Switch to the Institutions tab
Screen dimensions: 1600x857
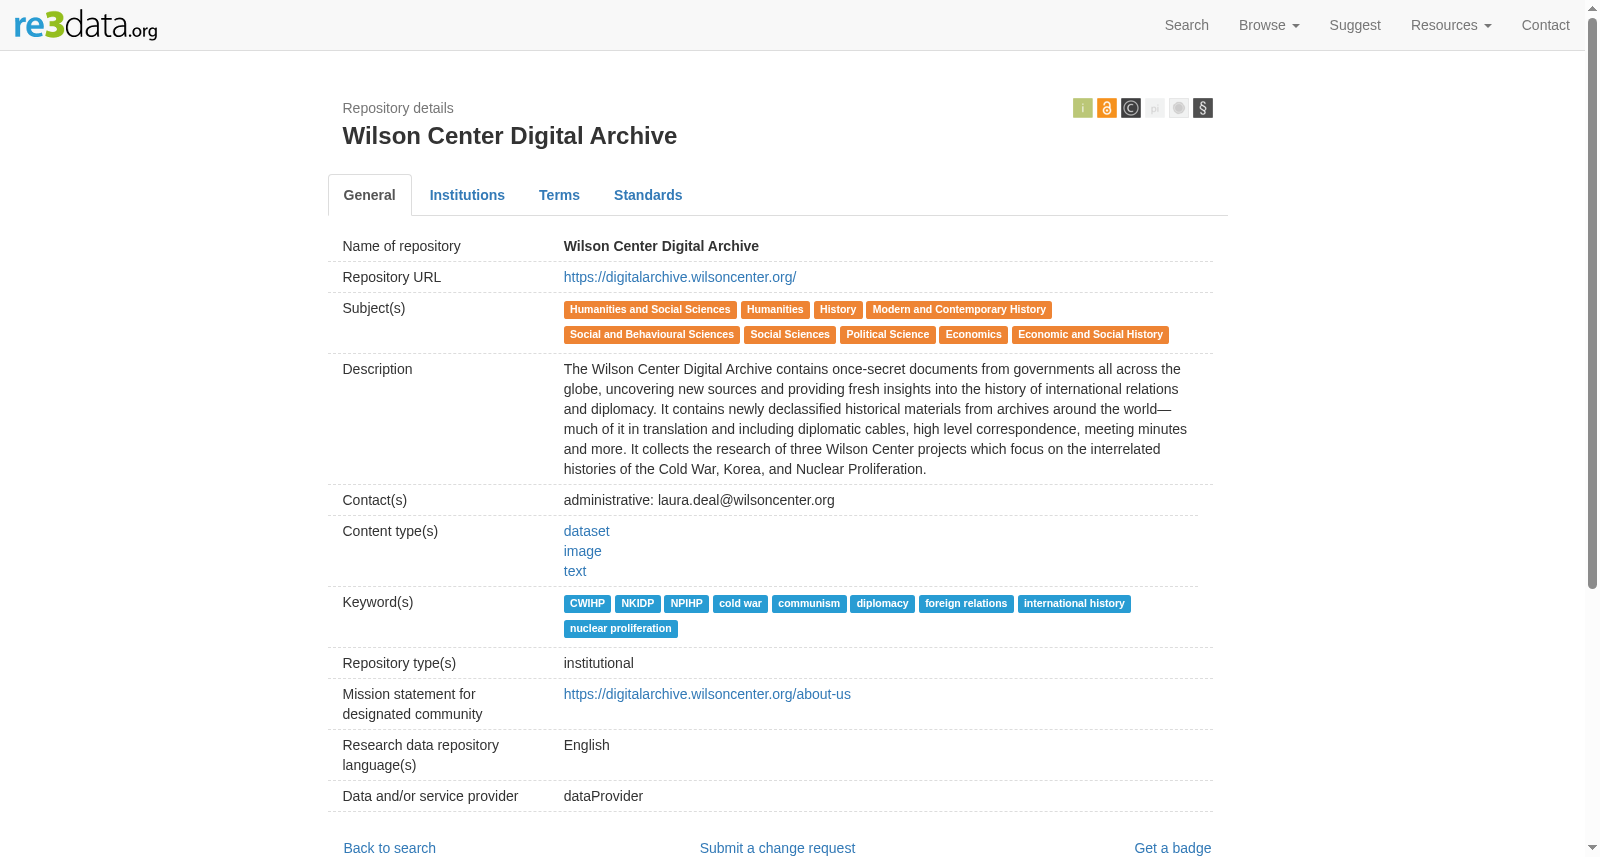click(x=467, y=195)
